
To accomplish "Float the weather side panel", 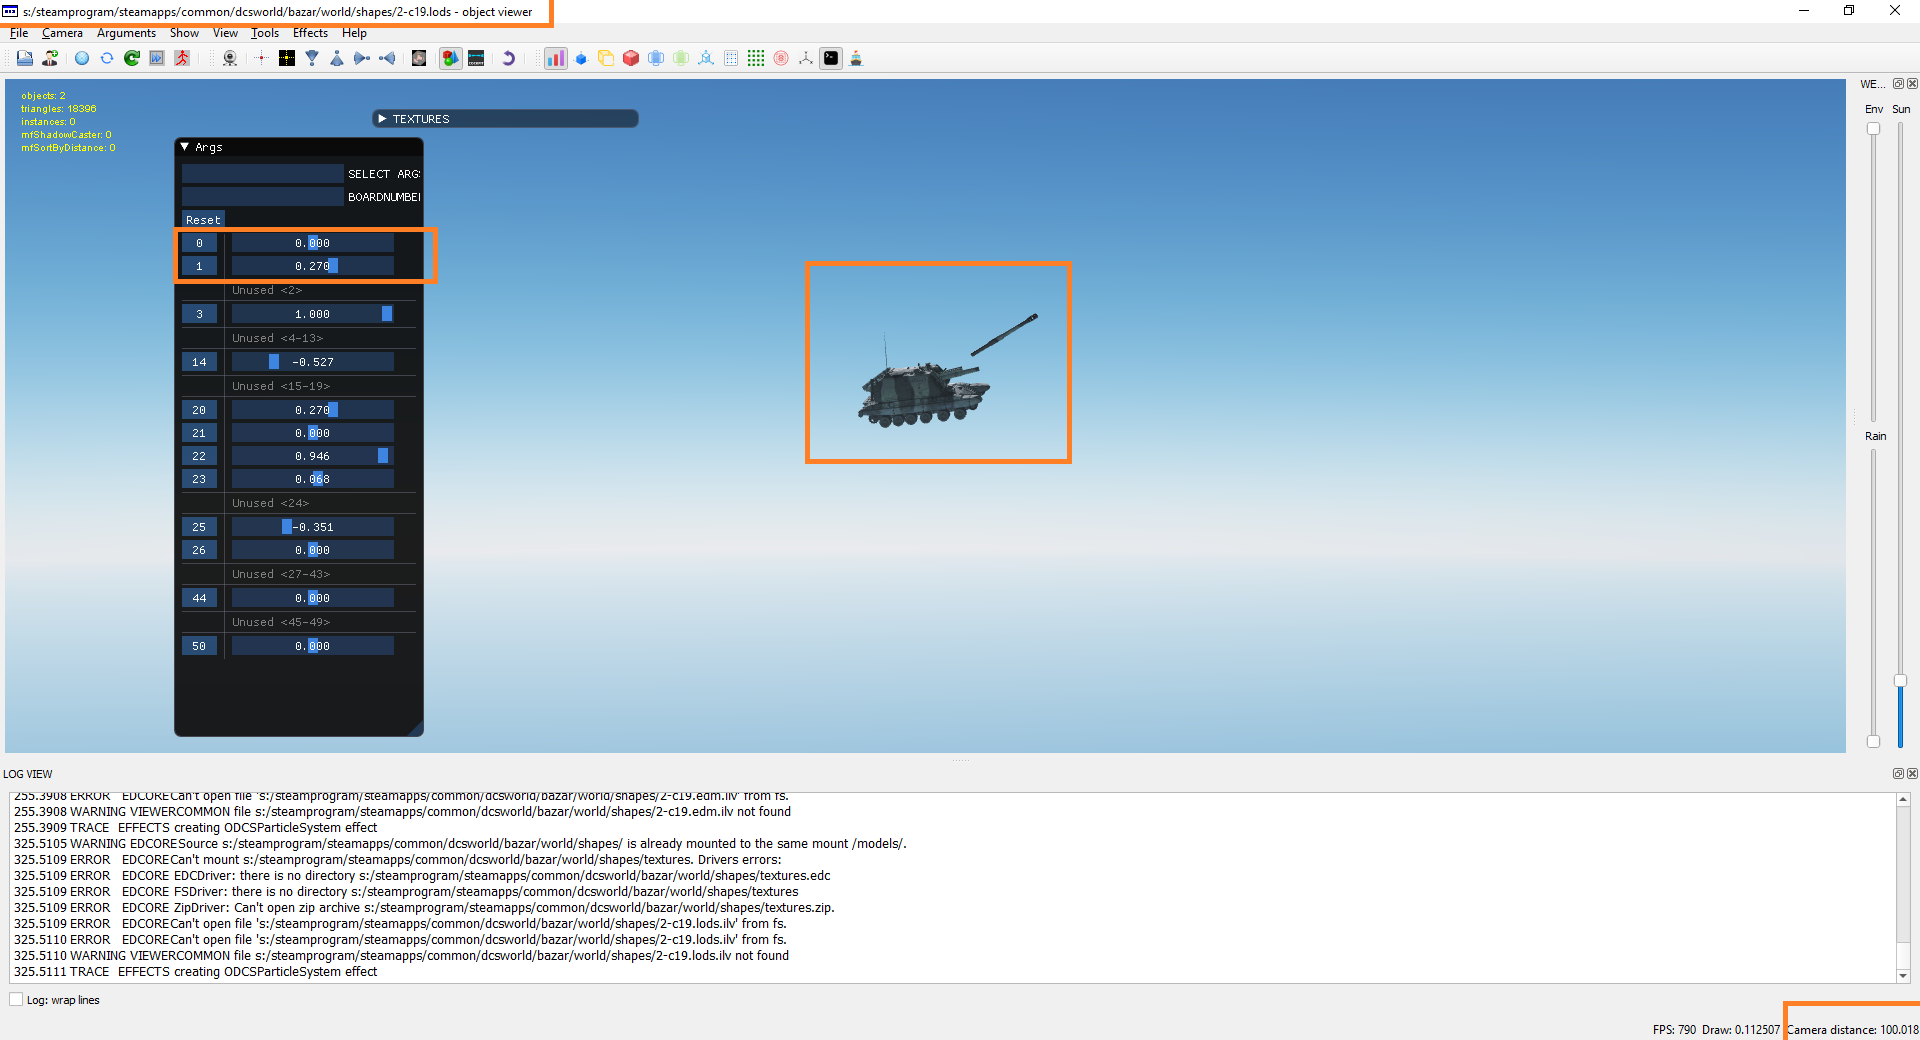I will (1898, 84).
